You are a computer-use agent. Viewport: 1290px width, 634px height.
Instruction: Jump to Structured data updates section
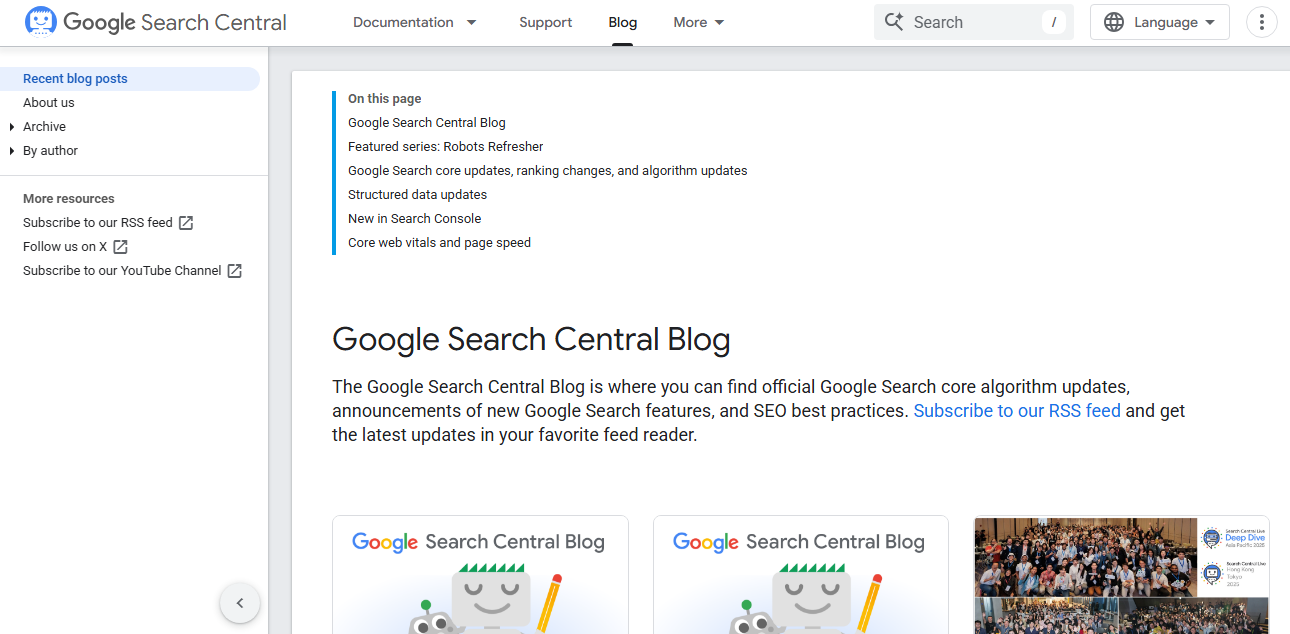pyautogui.click(x=417, y=195)
